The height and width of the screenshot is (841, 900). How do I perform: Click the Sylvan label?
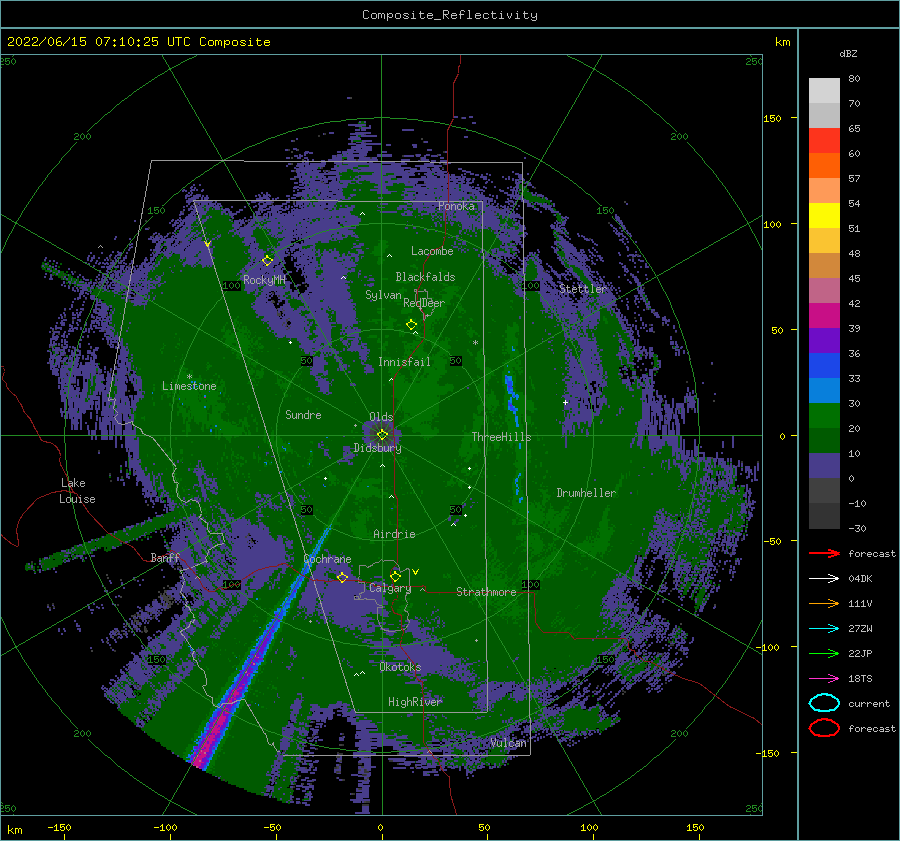(383, 295)
